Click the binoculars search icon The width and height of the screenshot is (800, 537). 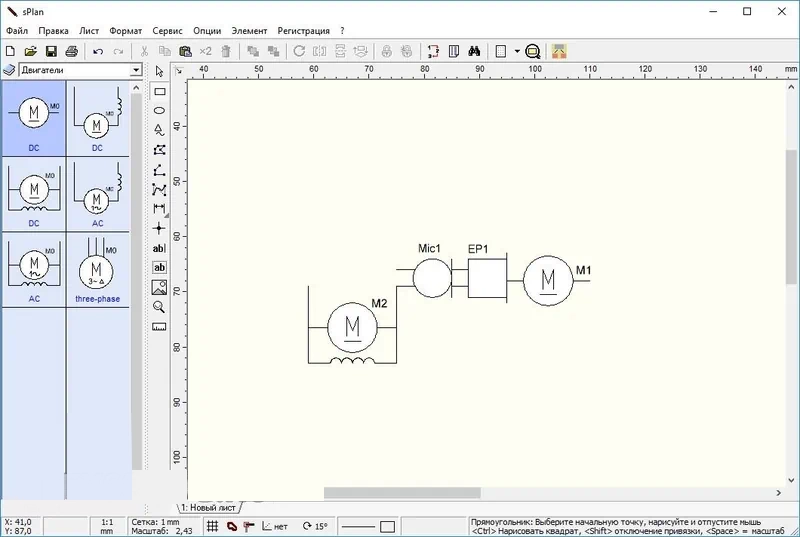coord(475,50)
